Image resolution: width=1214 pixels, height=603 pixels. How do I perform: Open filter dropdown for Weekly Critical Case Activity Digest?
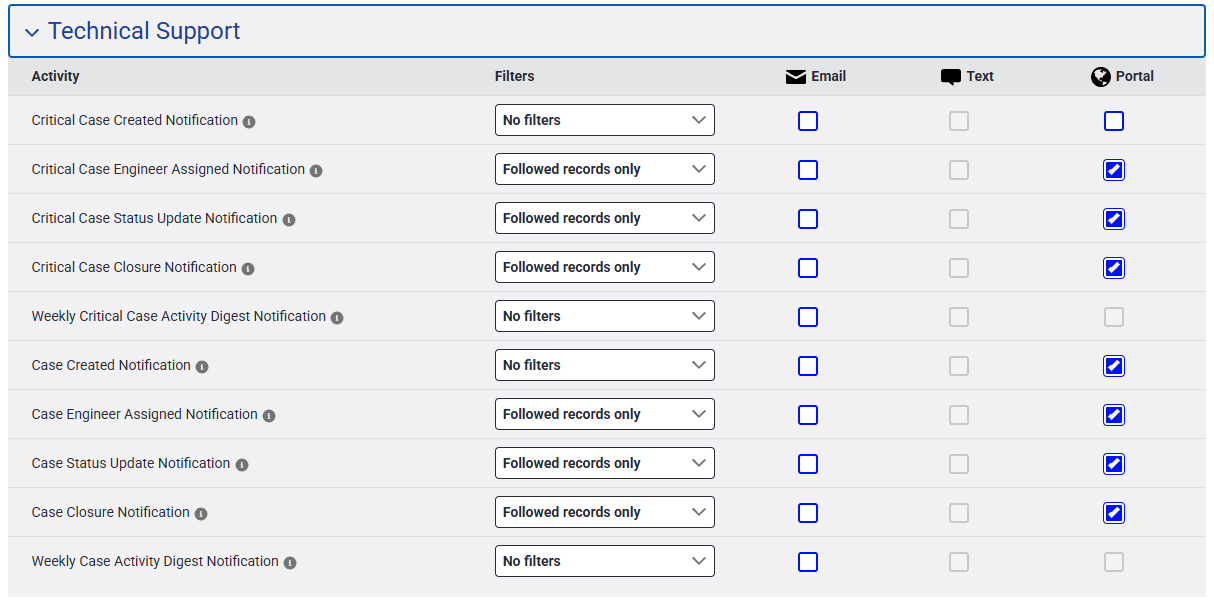click(605, 316)
